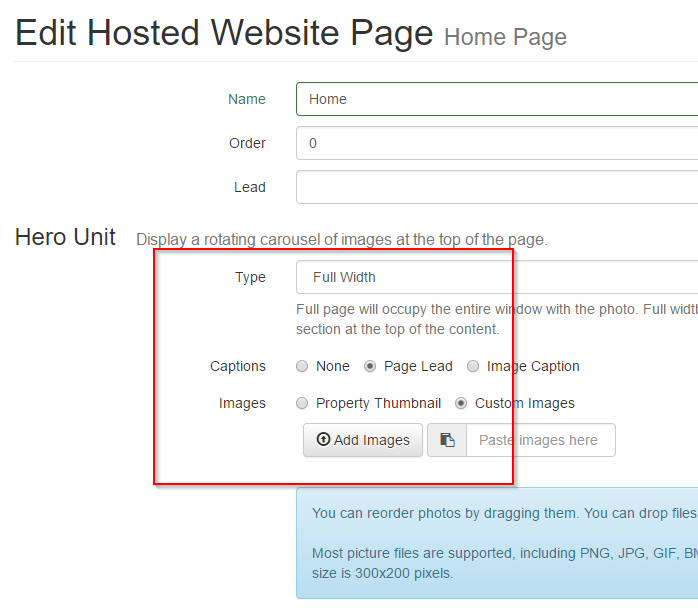Click the Paste images here field
698x611 pixels.
click(541, 440)
